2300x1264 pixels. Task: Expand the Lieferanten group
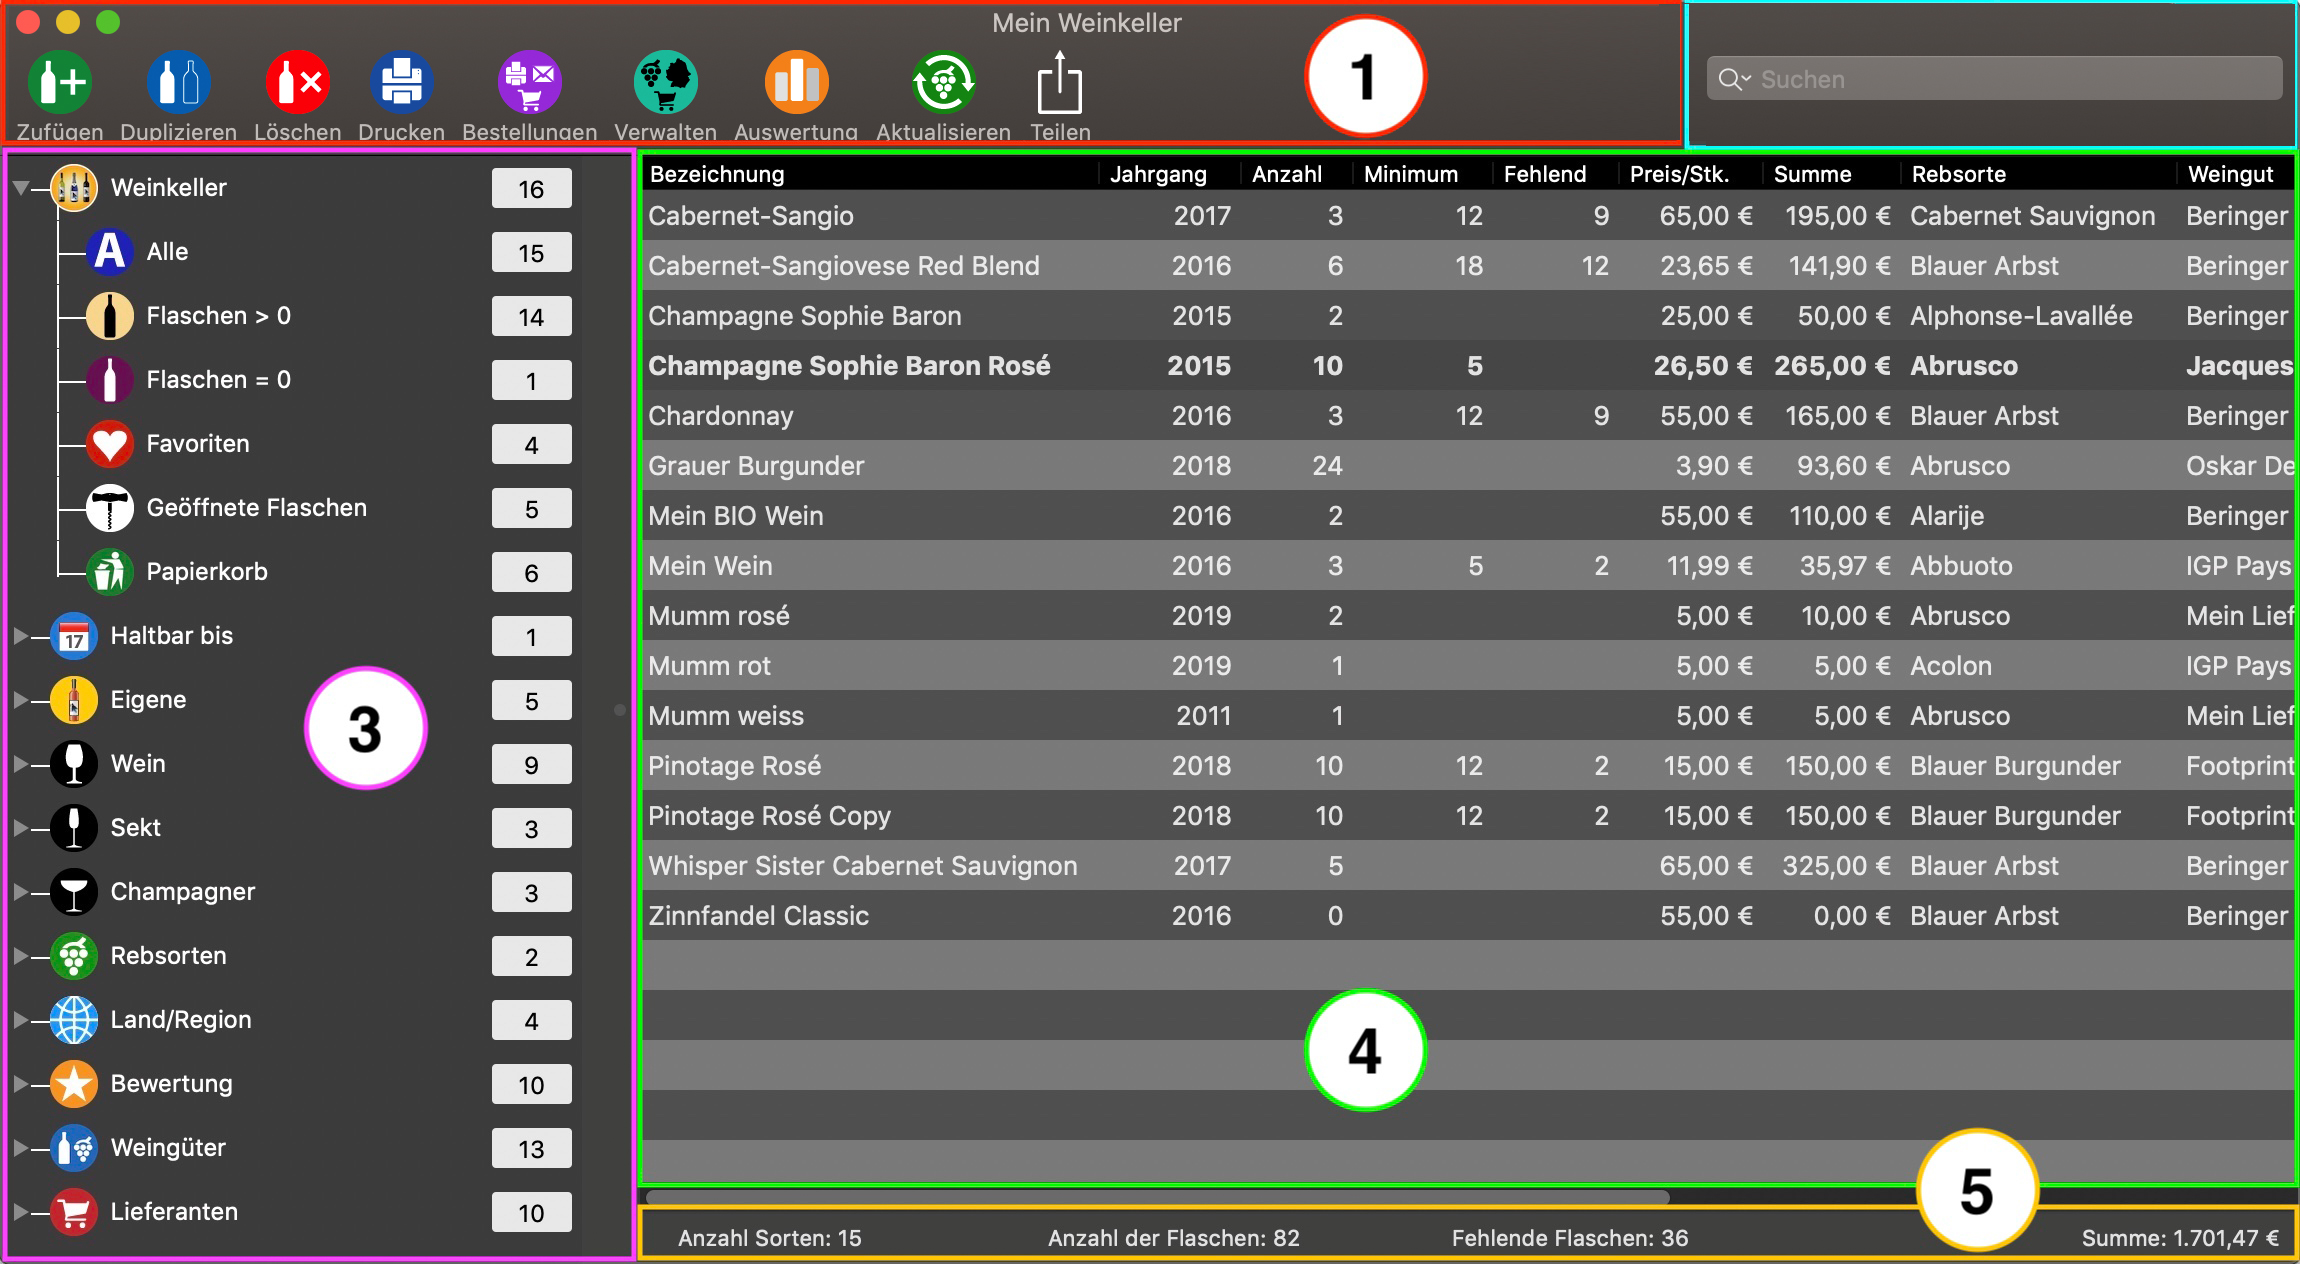[21, 1212]
